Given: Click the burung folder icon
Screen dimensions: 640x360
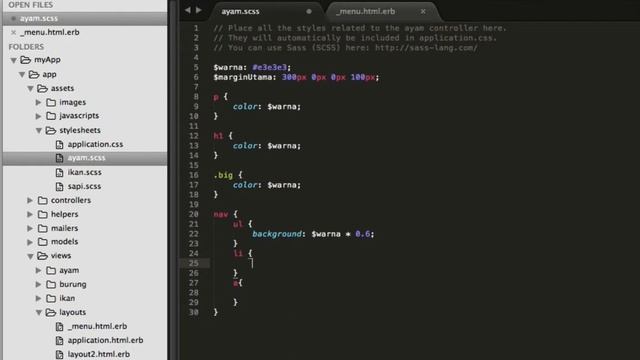Looking at the screenshot, I should point(51,284).
